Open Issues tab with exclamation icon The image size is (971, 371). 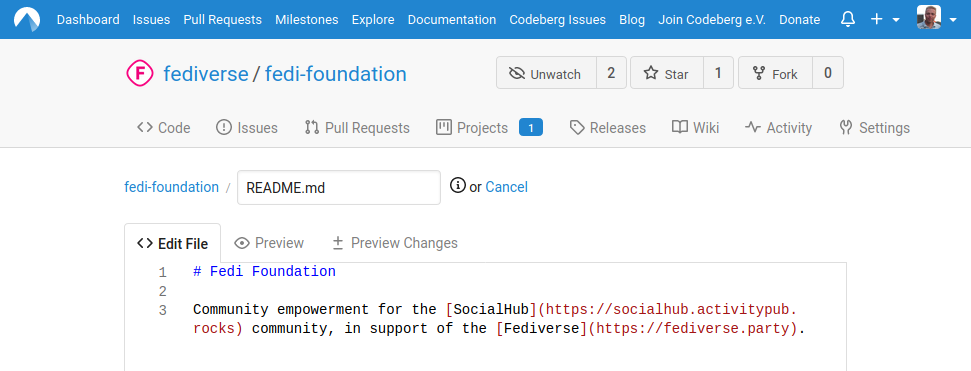click(246, 128)
